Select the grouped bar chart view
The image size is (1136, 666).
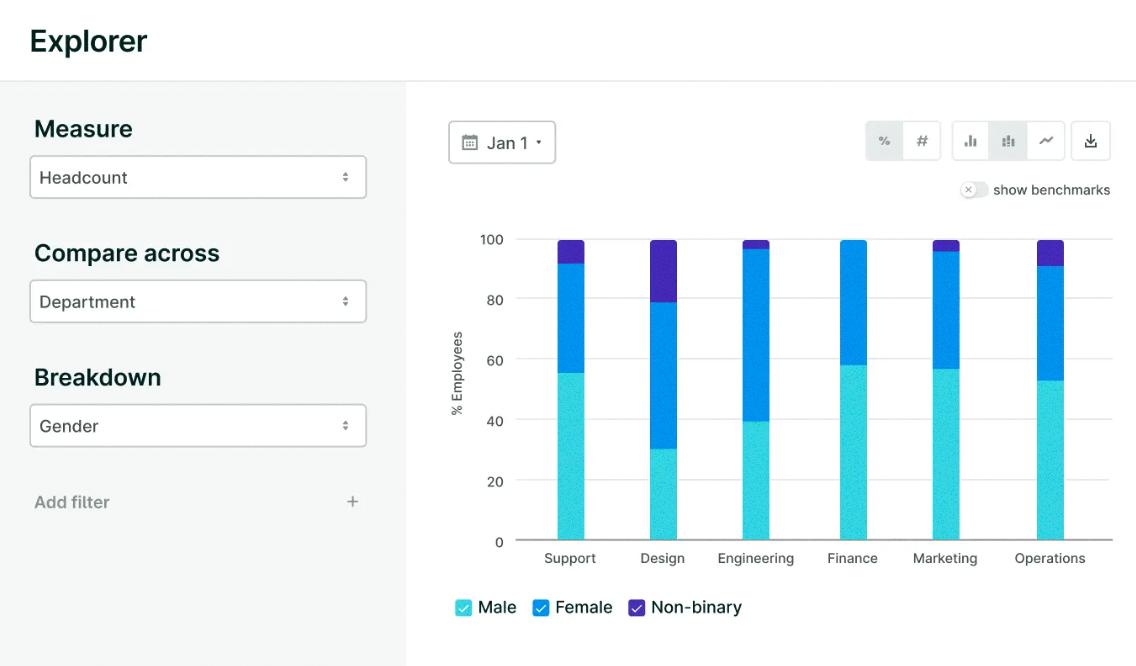point(970,141)
